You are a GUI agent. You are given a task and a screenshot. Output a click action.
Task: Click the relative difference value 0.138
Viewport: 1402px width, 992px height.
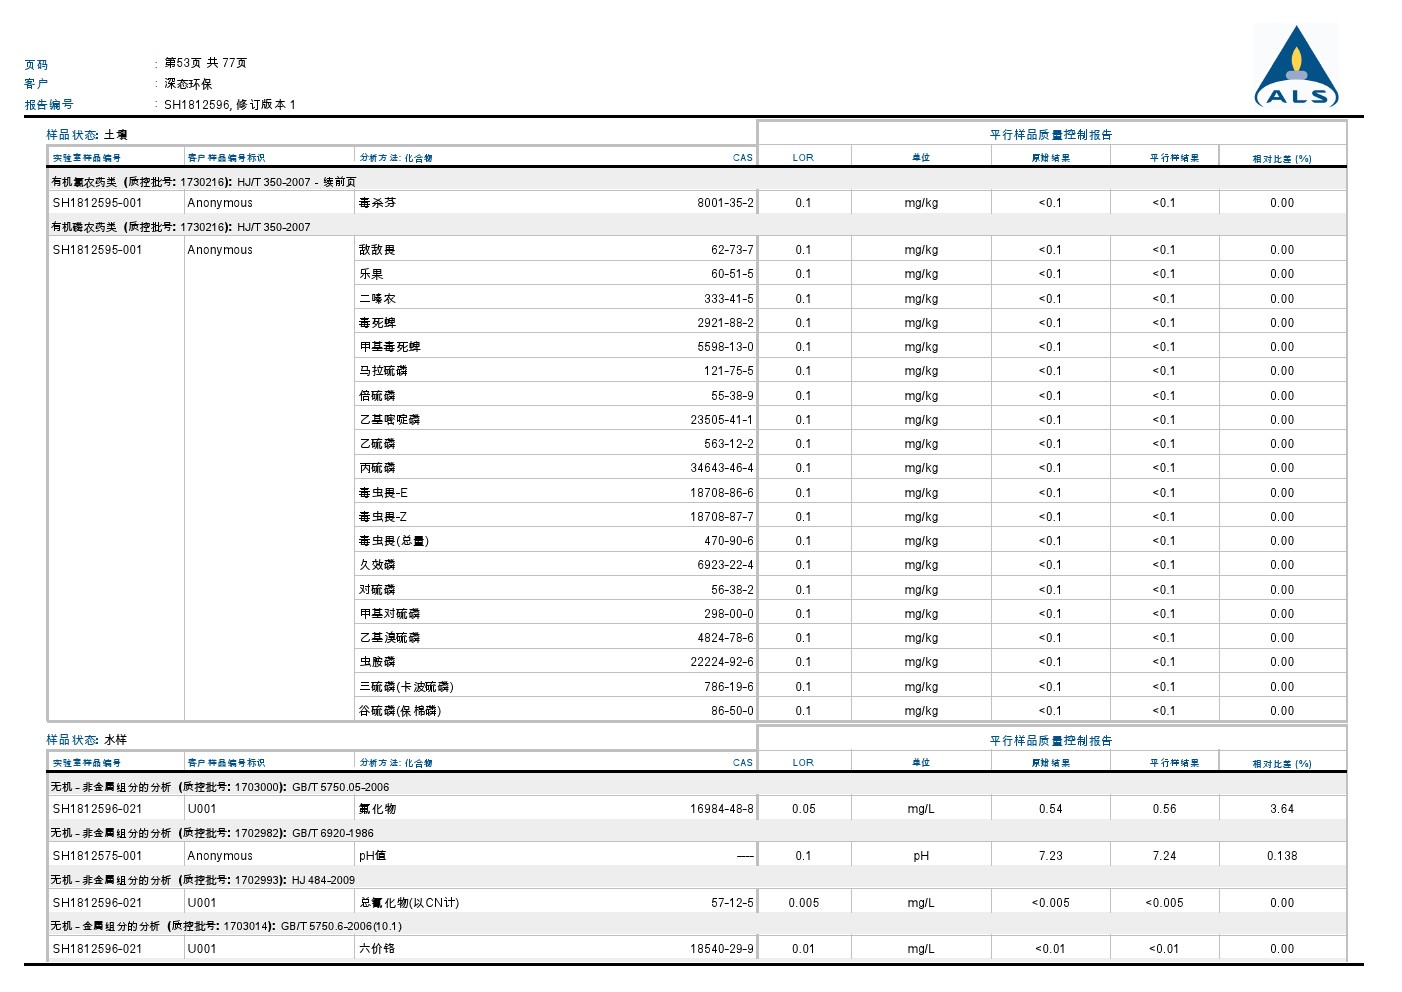point(1281,856)
